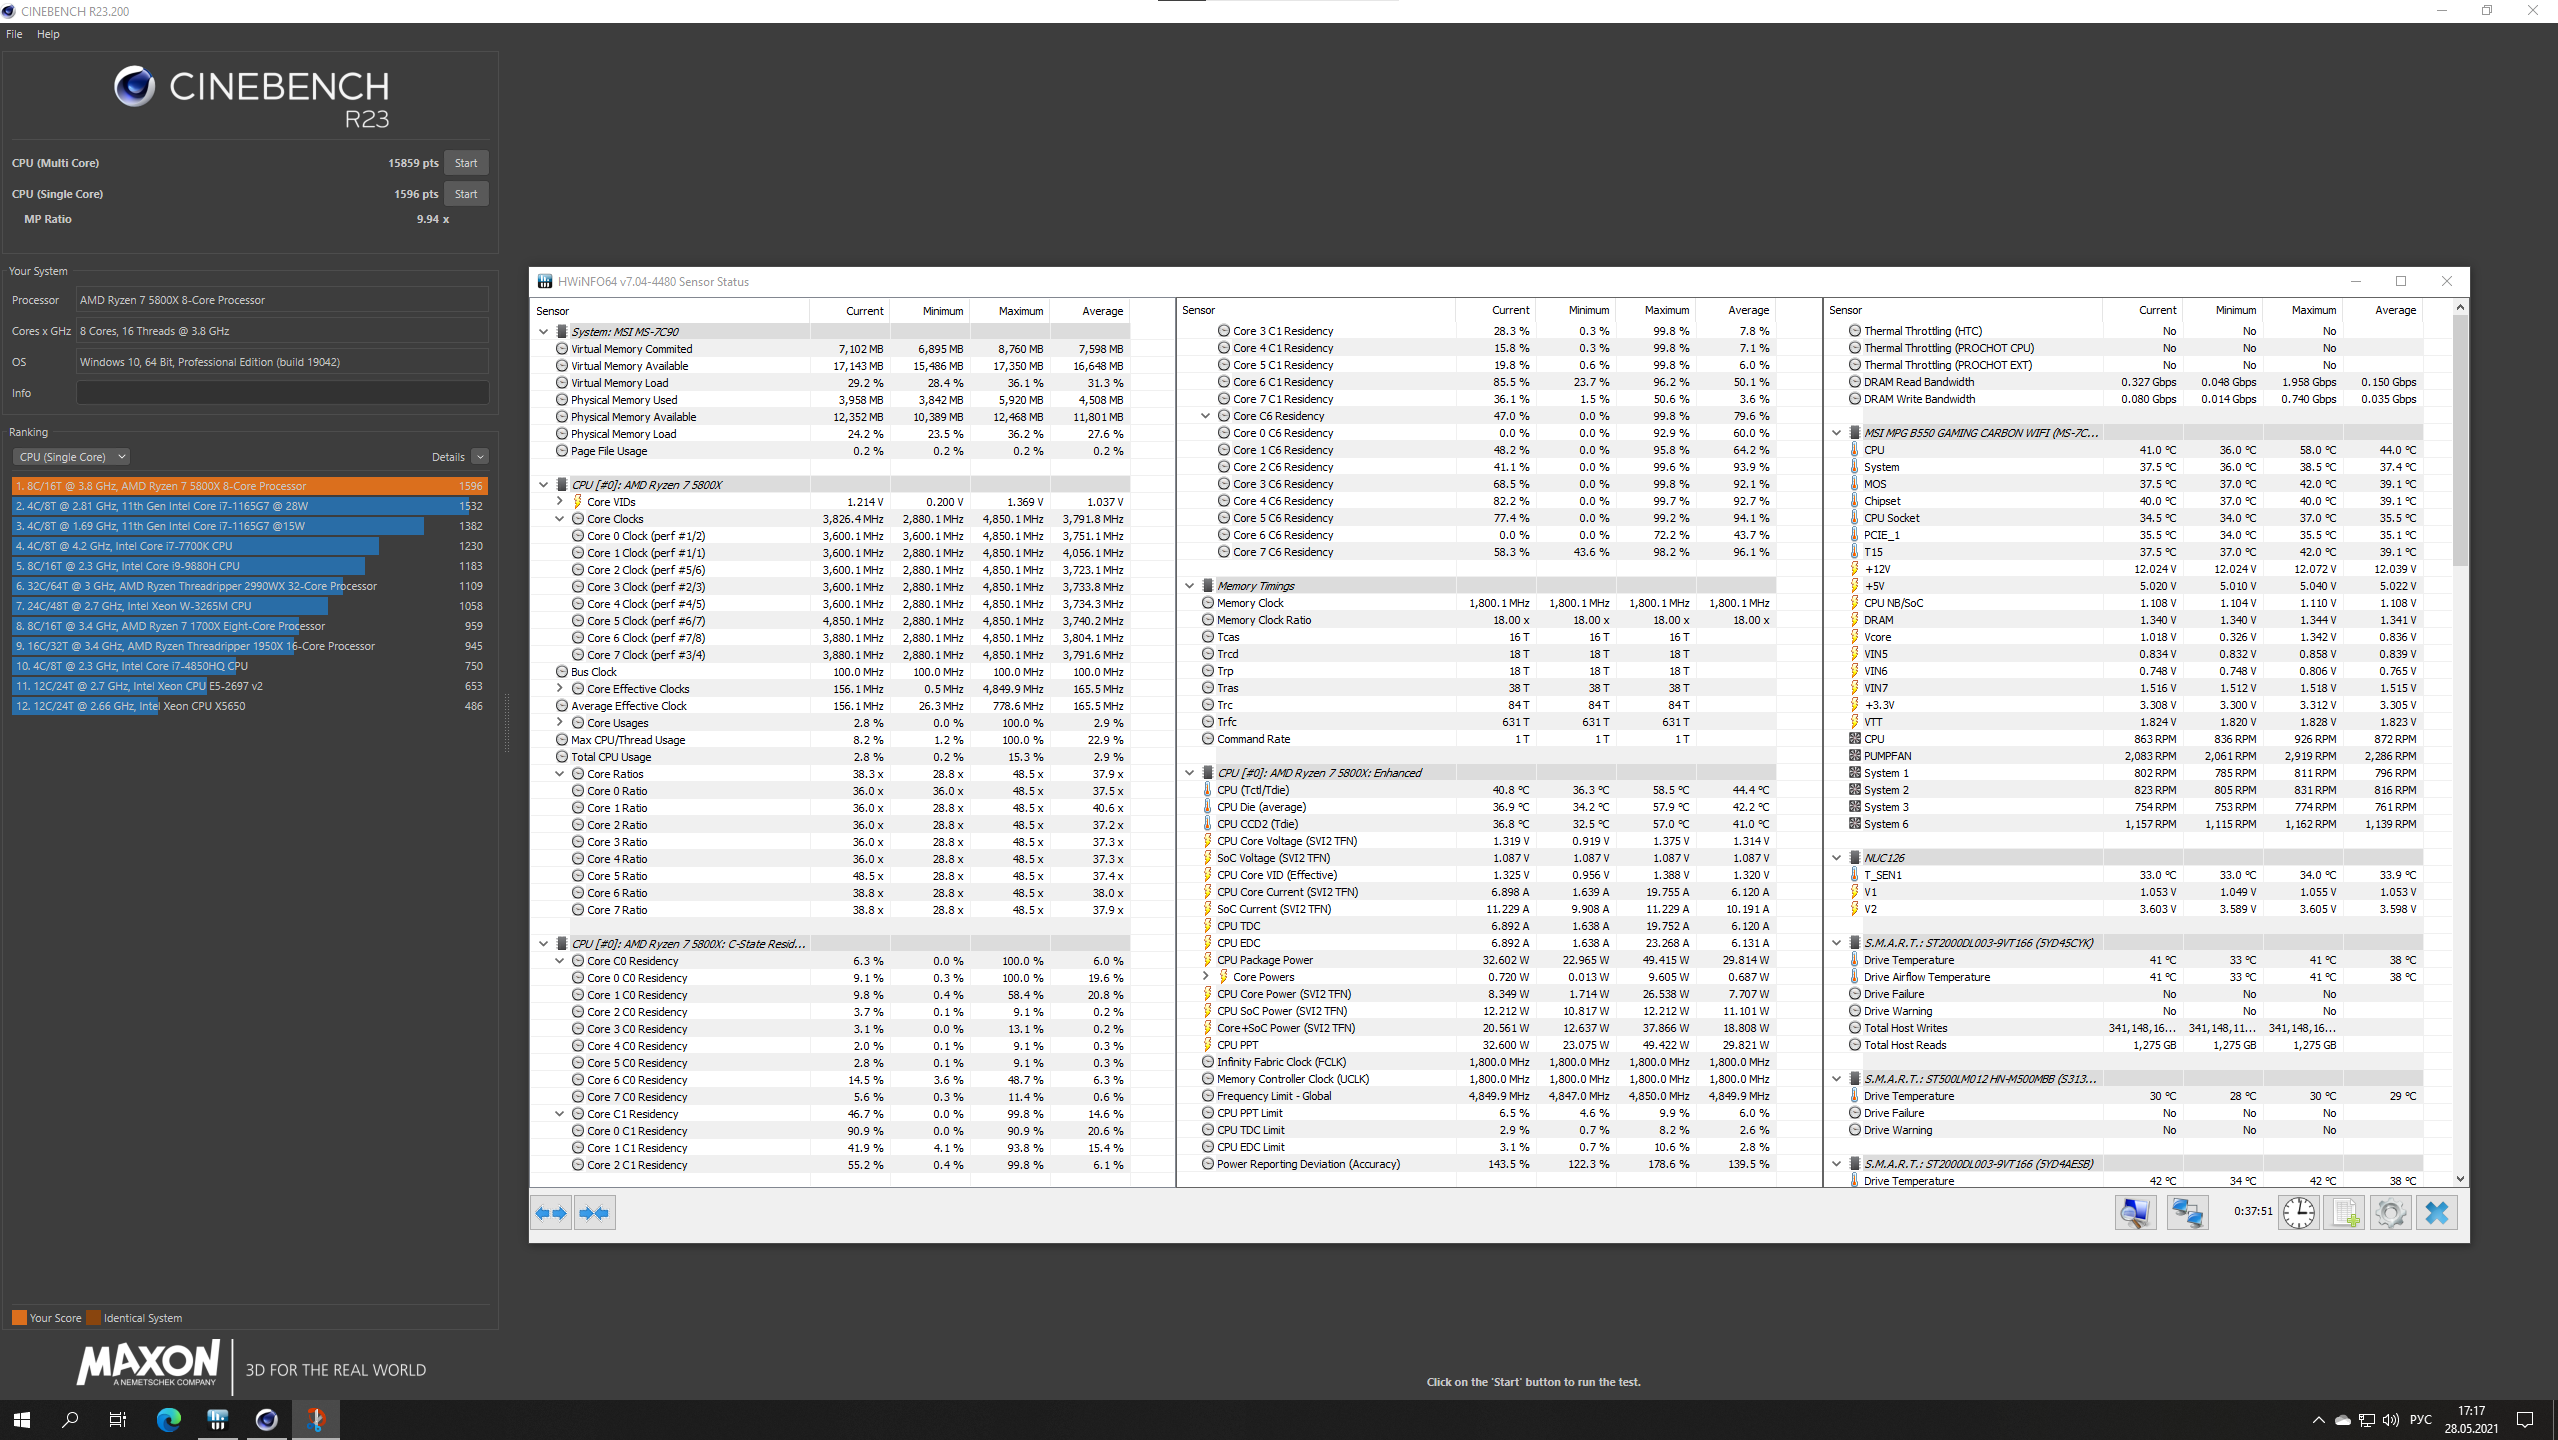Click the HWiNFO vertical scrollbar down arrow
The image size is (2558, 1440).
(x=2460, y=1179)
